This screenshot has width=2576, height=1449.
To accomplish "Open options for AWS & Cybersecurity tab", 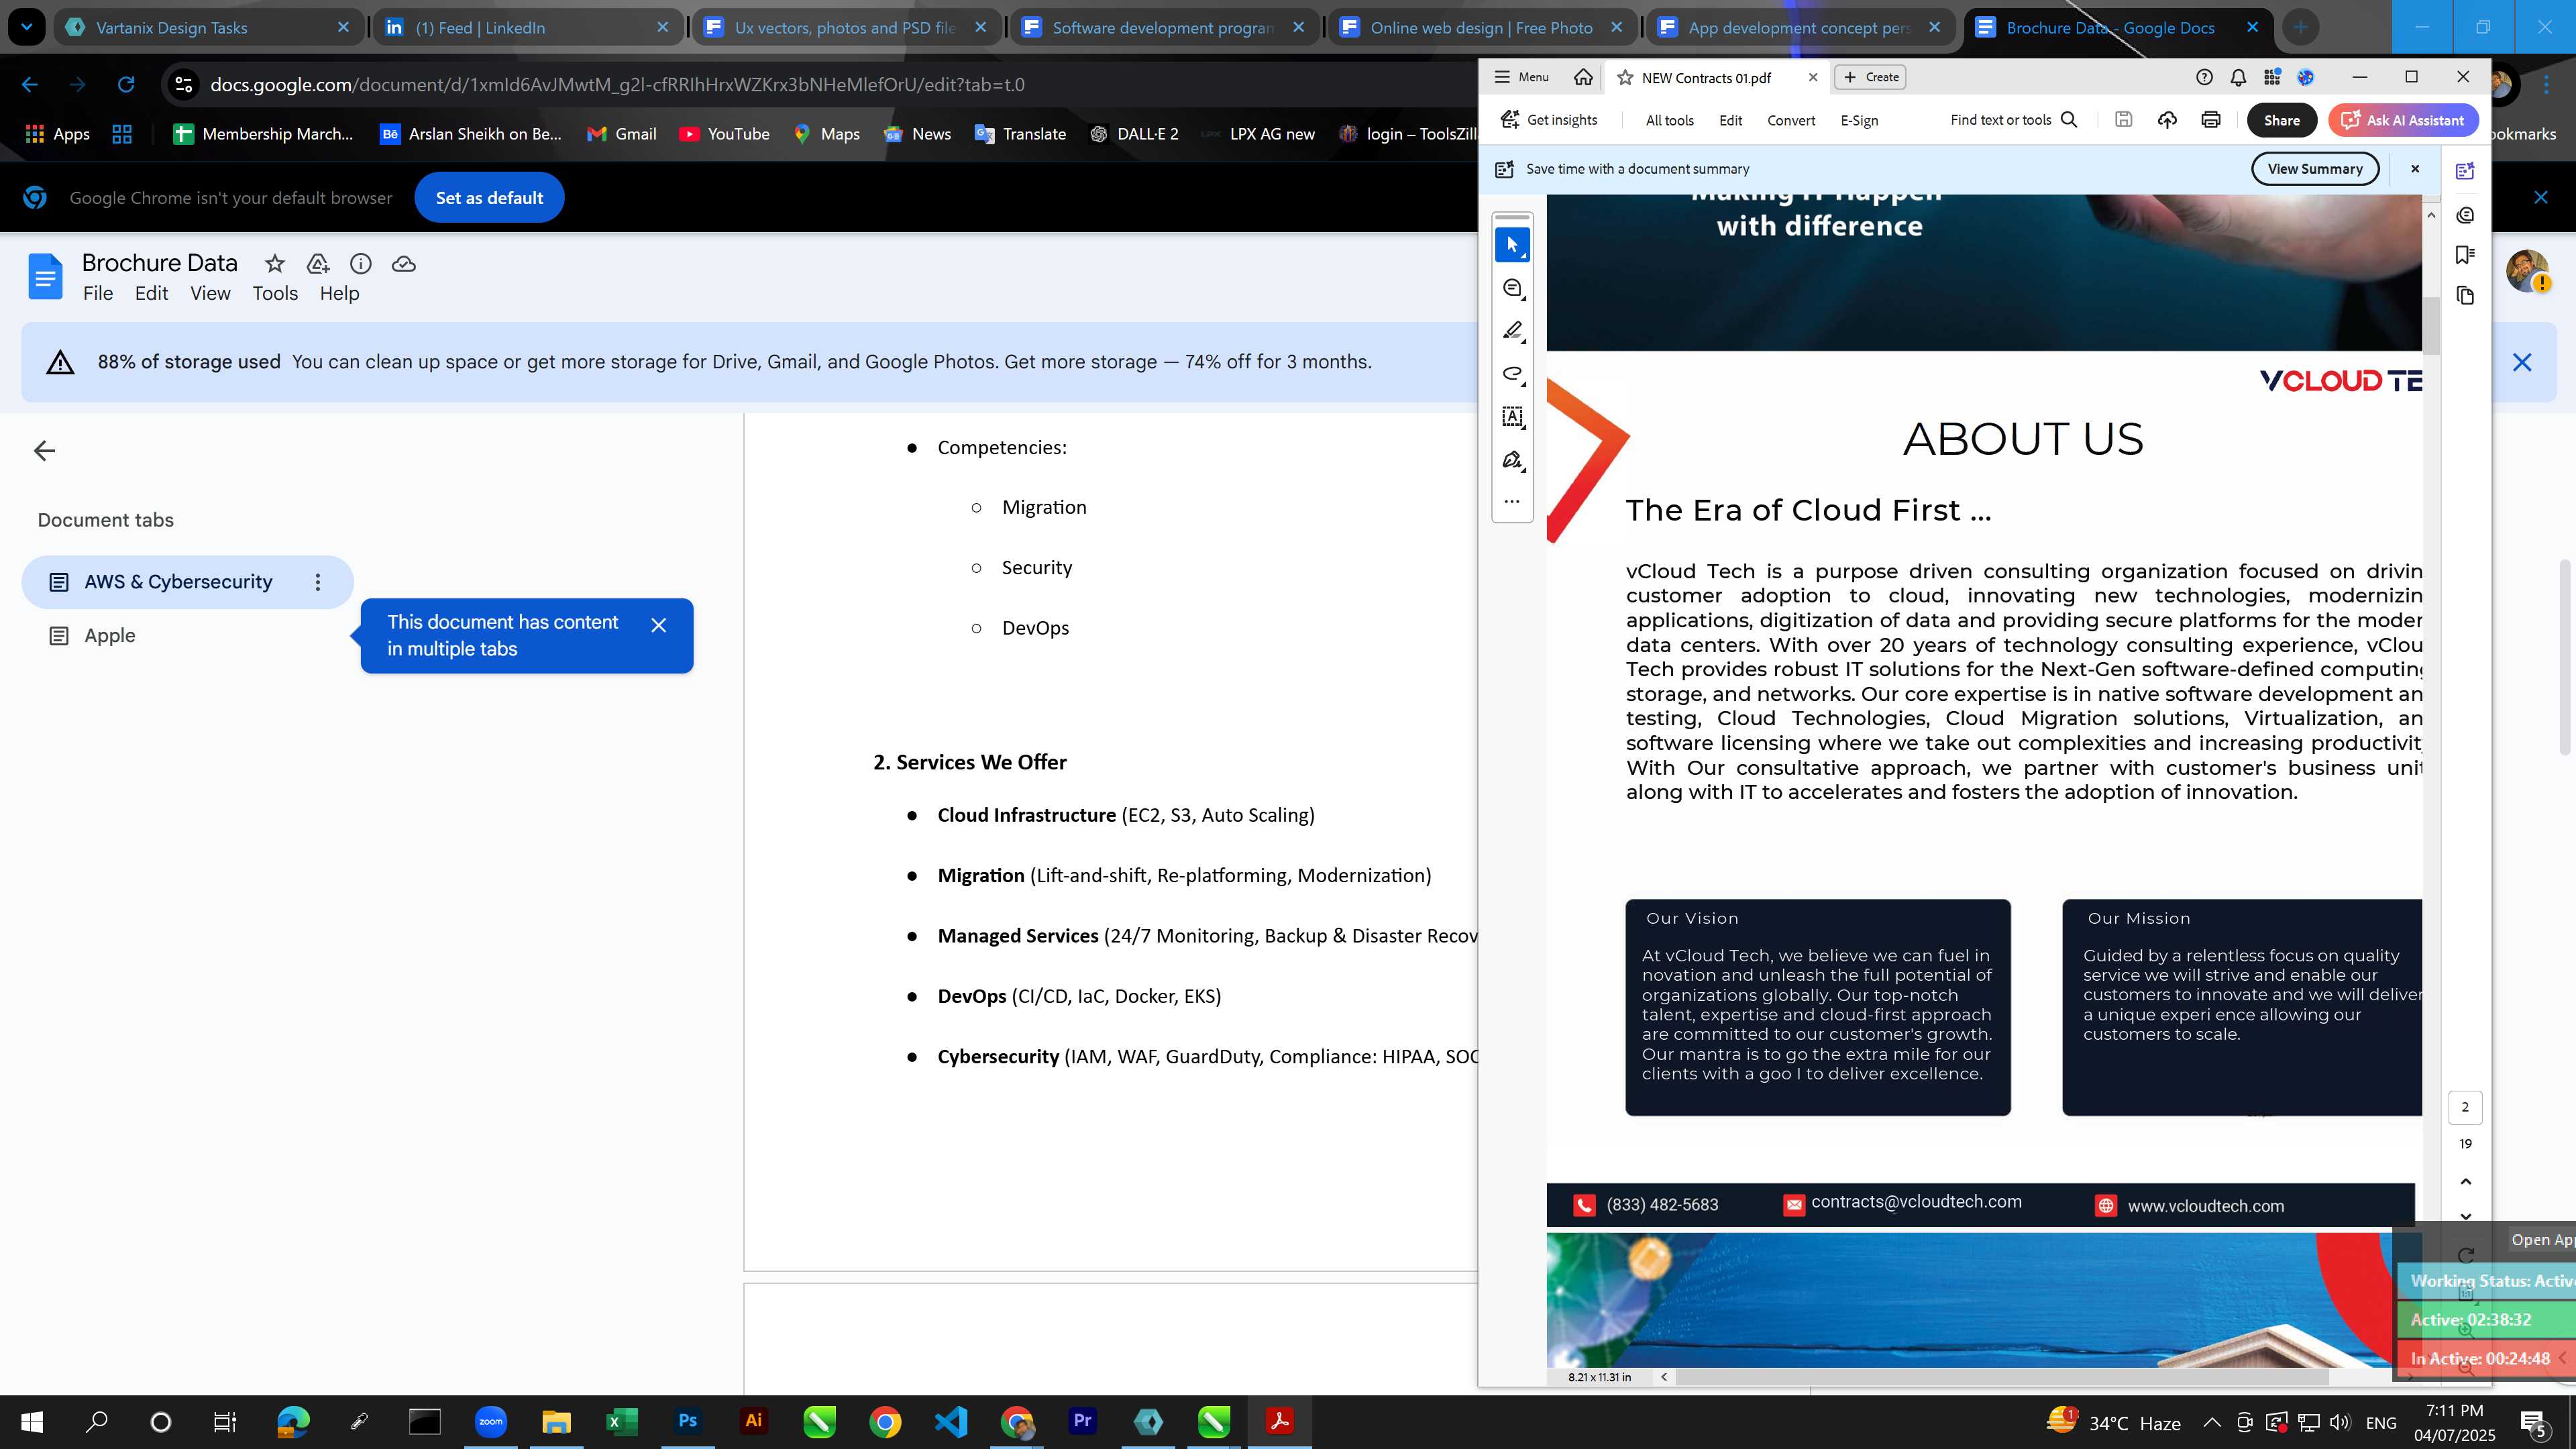I will 318,582.
